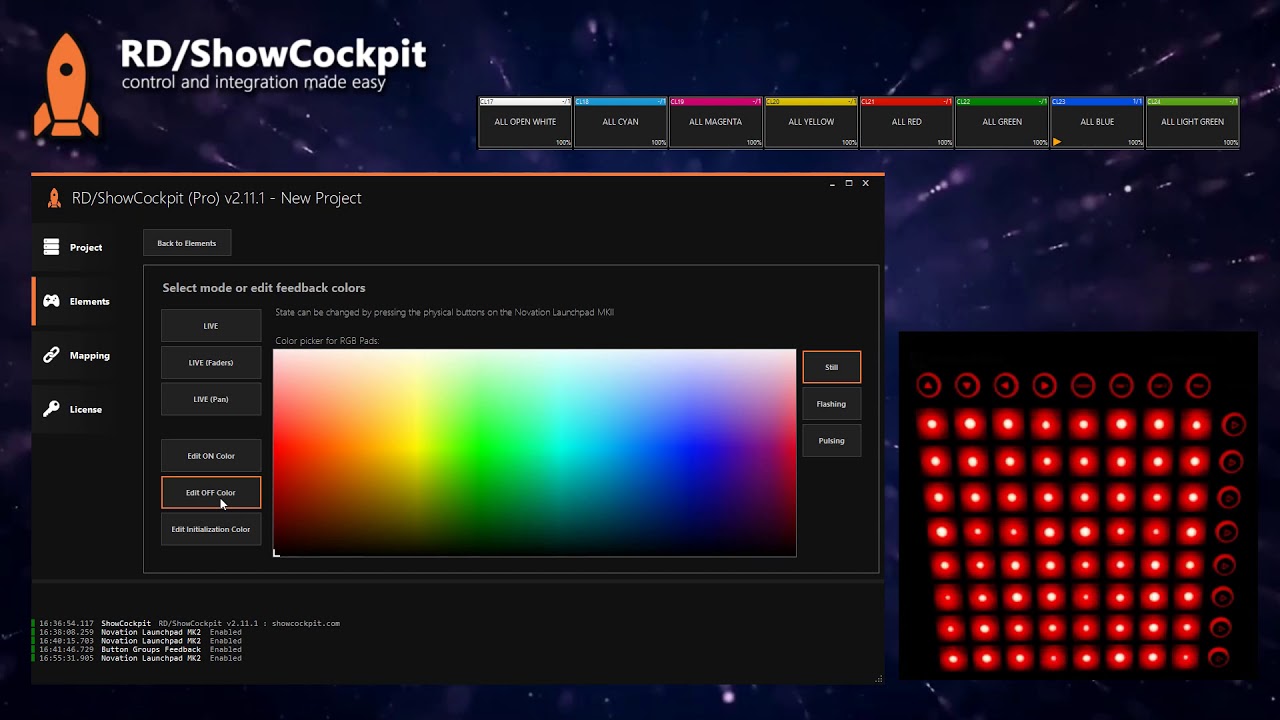Image resolution: width=1280 pixels, height=720 pixels.
Task: Minimize the RD/ShowCockpit window
Action: coord(832,184)
